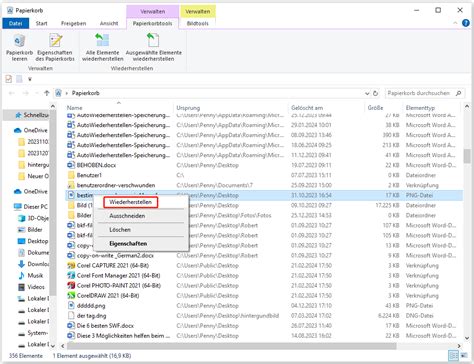Viewport: 474px width, 364px height.
Task: Select BEHOBEN.docx file
Action: [96, 165]
